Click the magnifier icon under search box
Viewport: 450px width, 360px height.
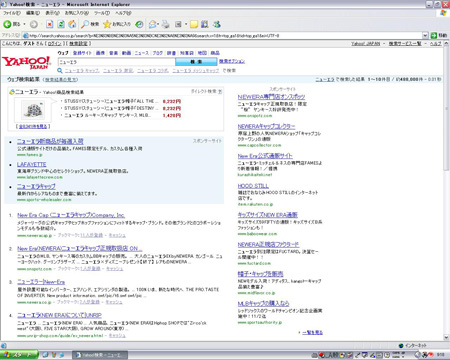tap(60, 70)
